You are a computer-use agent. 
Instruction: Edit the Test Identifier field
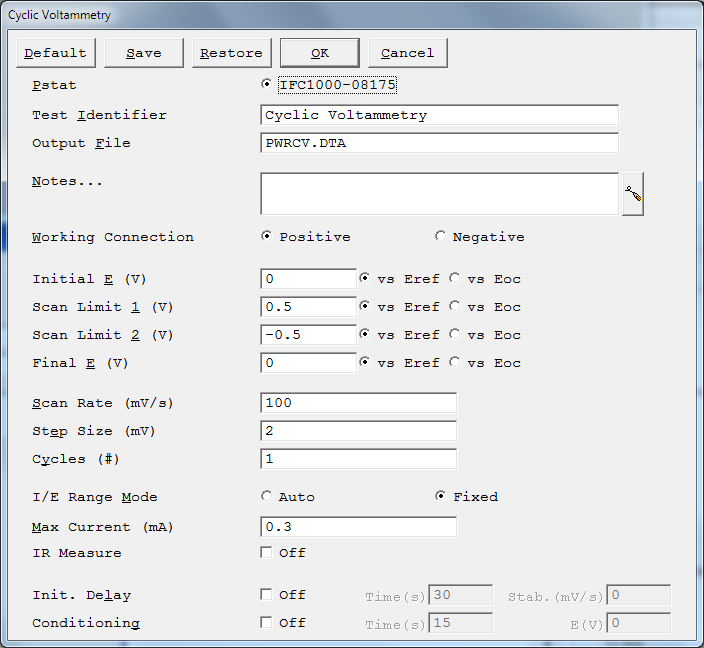pyautogui.click(x=440, y=115)
